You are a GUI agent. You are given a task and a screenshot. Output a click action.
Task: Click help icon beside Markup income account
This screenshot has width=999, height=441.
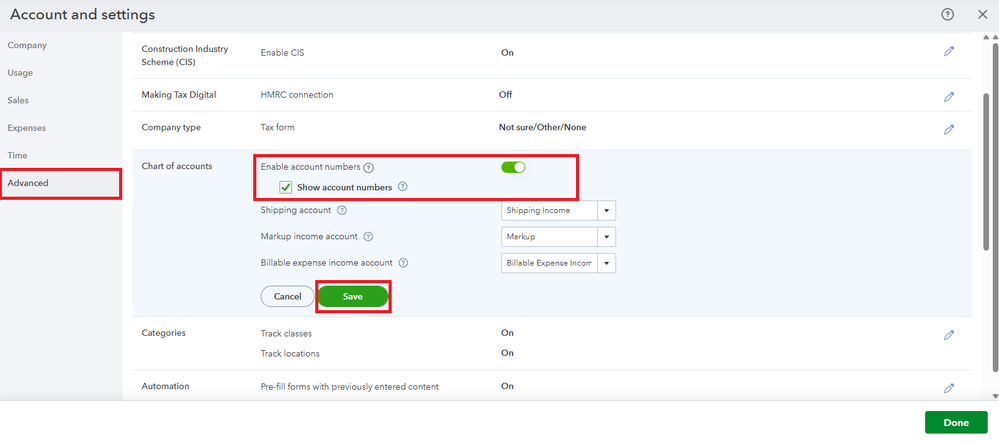(368, 237)
